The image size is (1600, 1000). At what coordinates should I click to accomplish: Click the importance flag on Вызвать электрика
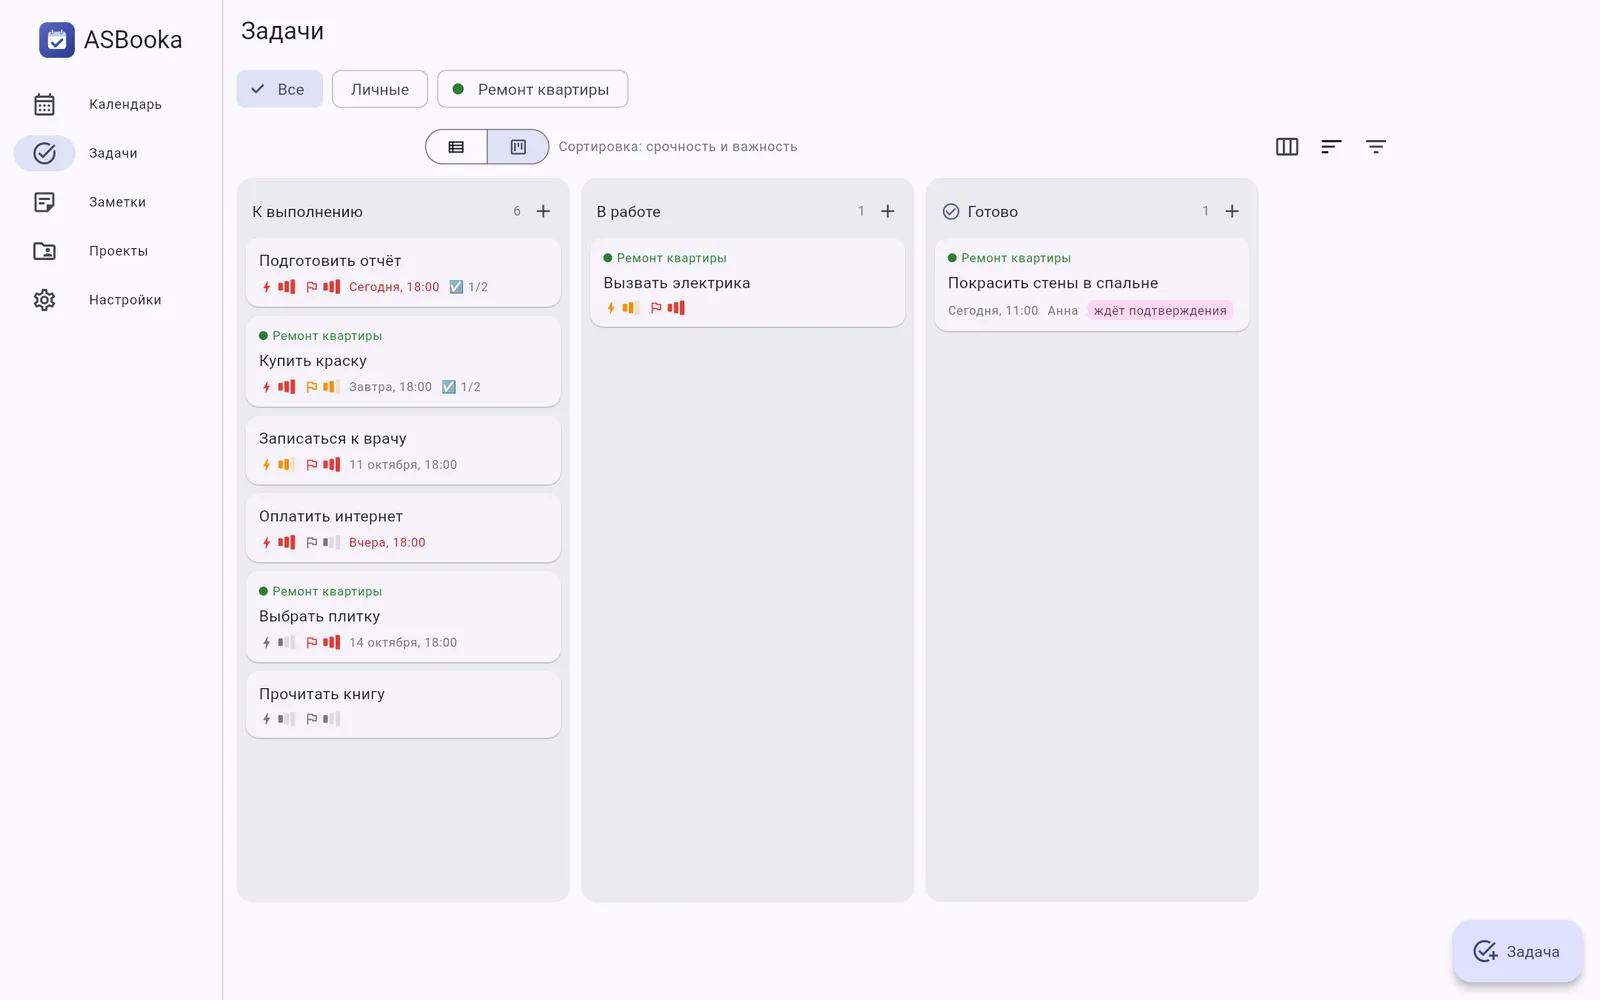point(656,308)
